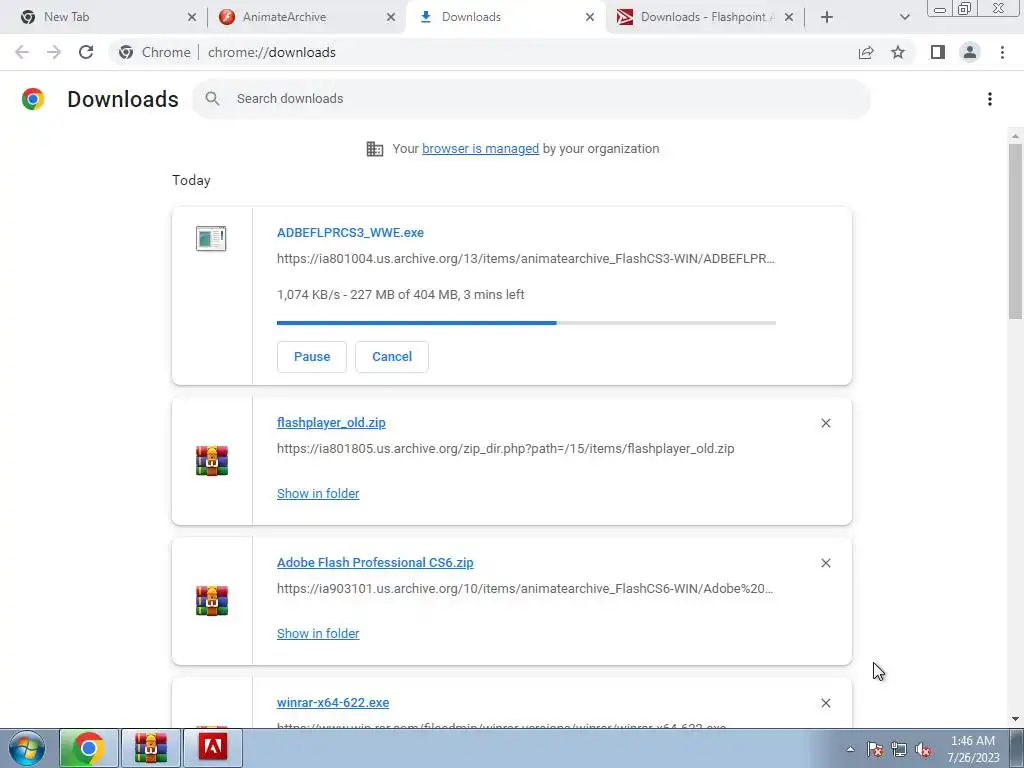The width and height of the screenshot is (1024, 768).
Task: Show Adobe Flash Professional CS6.zip in folder
Action: coord(318,633)
